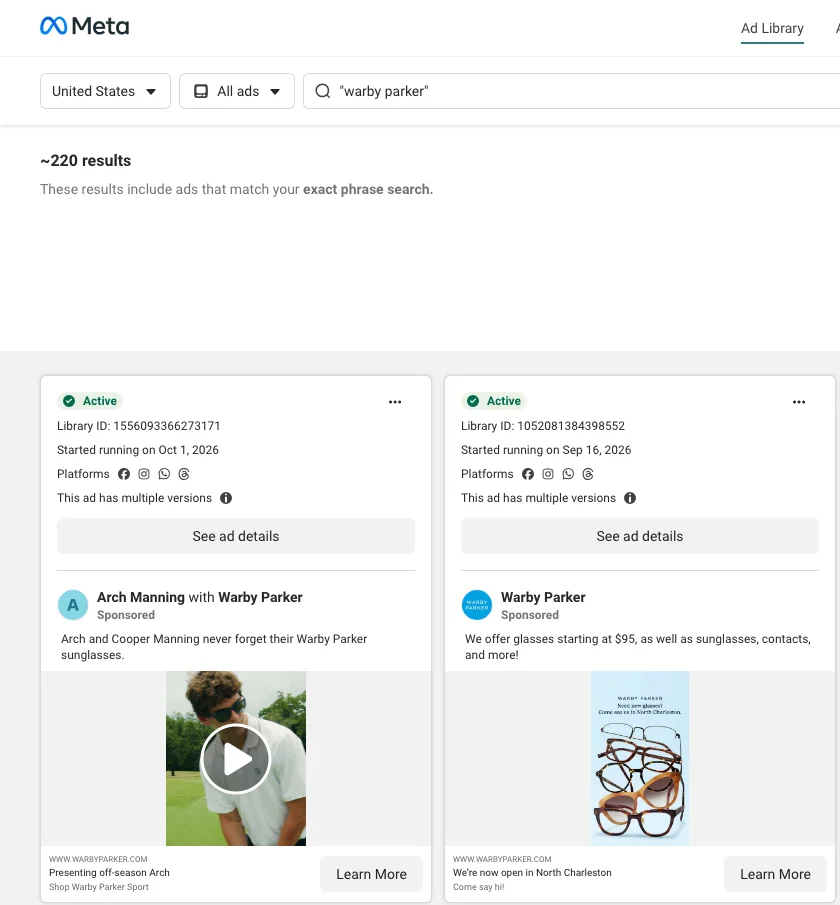This screenshot has width=840, height=905.
Task: Click the All ads category icon
Action: (x=201, y=91)
